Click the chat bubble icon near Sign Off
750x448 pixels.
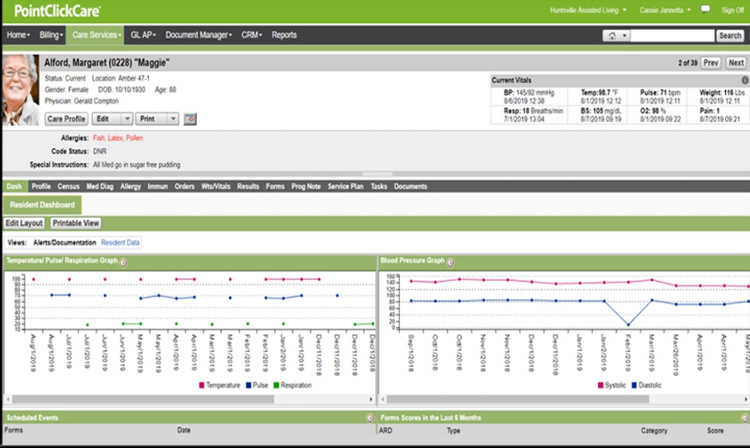coord(704,11)
